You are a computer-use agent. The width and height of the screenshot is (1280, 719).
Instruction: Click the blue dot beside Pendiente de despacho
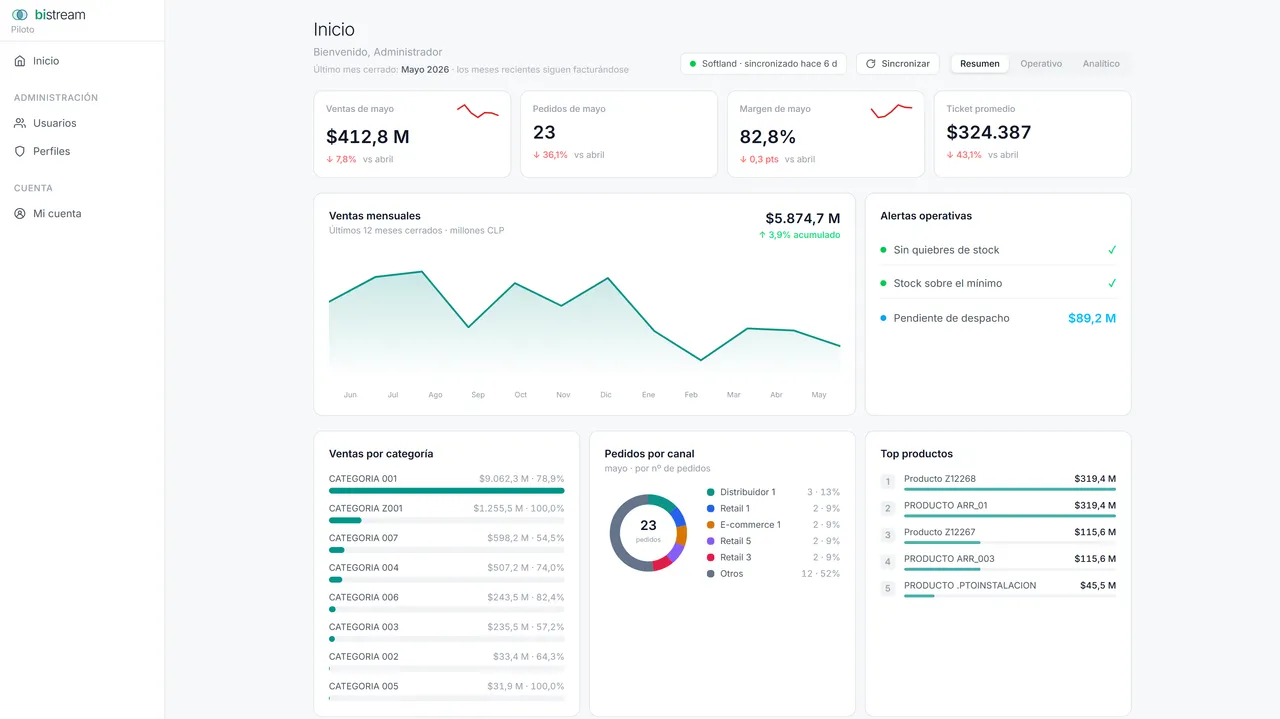pyautogui.click(x=883, y=318)
